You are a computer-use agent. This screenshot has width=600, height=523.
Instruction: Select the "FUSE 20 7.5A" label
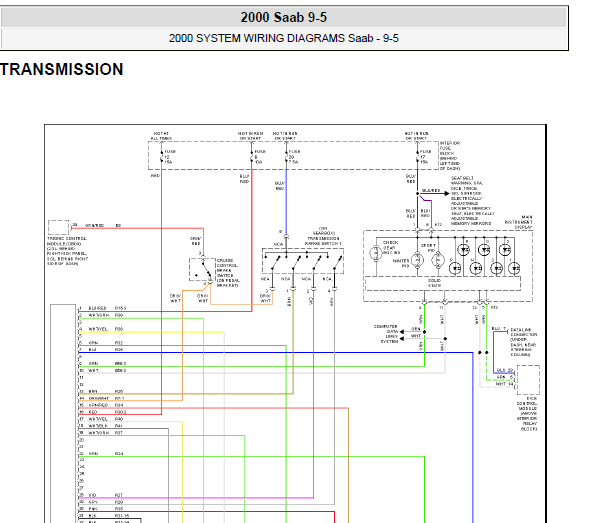(x=294, y=157)
